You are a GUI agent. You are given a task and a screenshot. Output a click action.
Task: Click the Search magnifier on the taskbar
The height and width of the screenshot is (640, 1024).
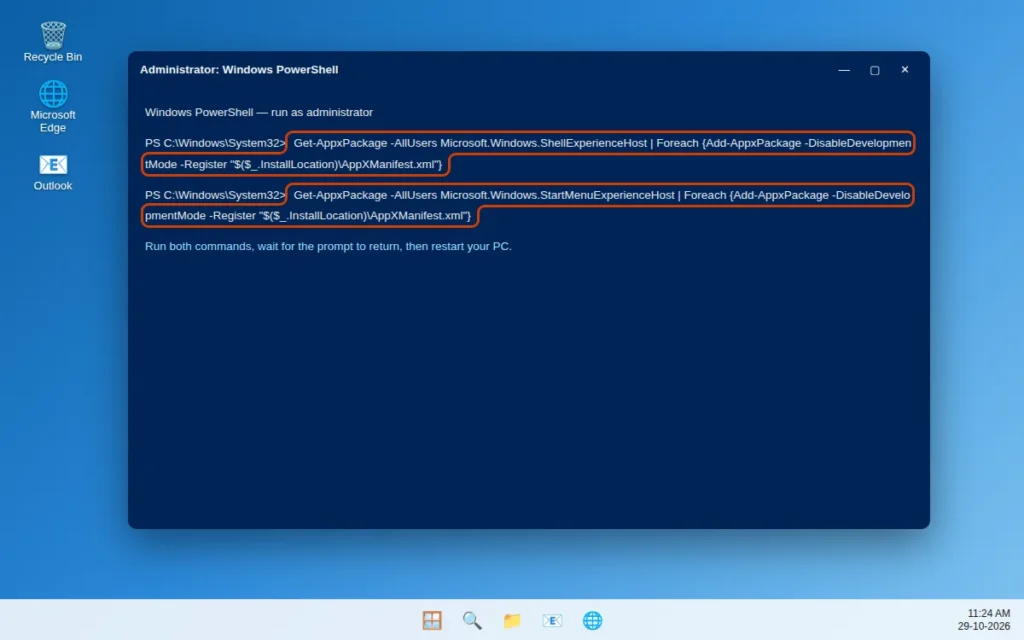point(472,620)
